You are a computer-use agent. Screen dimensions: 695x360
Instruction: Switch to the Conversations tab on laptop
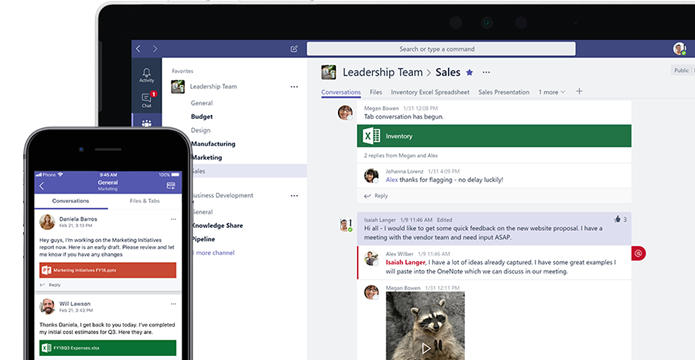pos(341,92)
